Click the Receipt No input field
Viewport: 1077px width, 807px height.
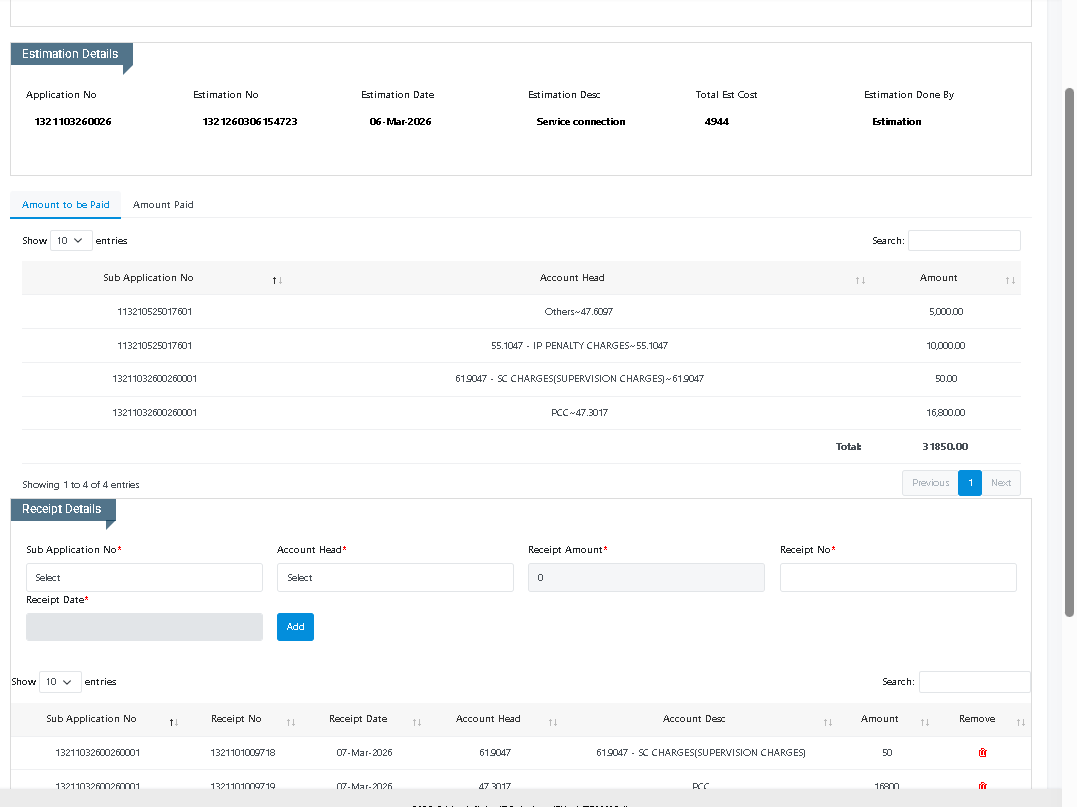click(x=898, y=578)
